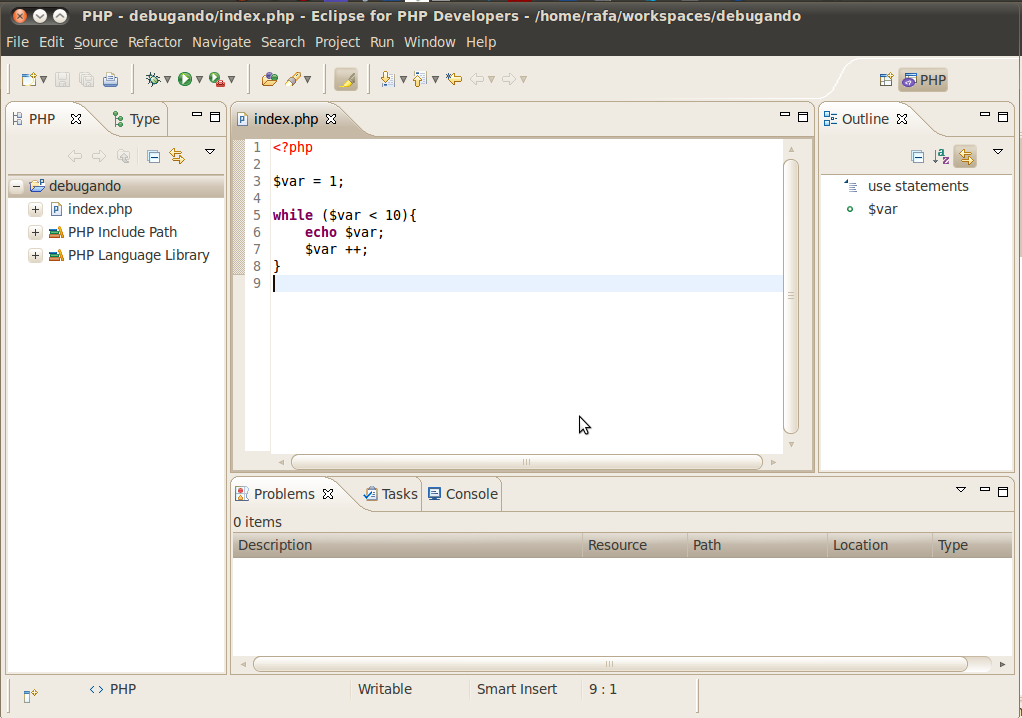
Task: Collapse the debugando project node
Action: click(x=17, y=186)
